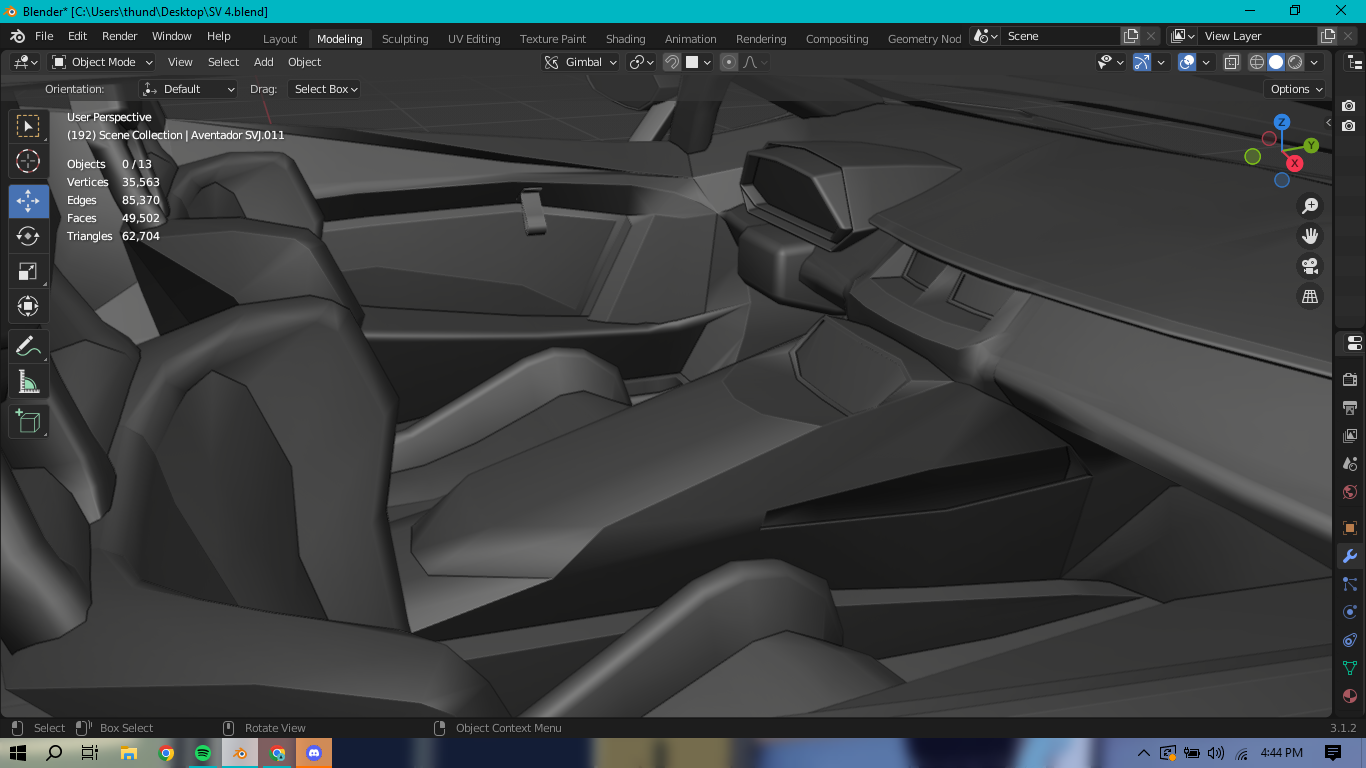Open the Modifier properties wrench tab
This screenshot has height=768, width=1366.
pyautogui.click(x=1350, y=556)
